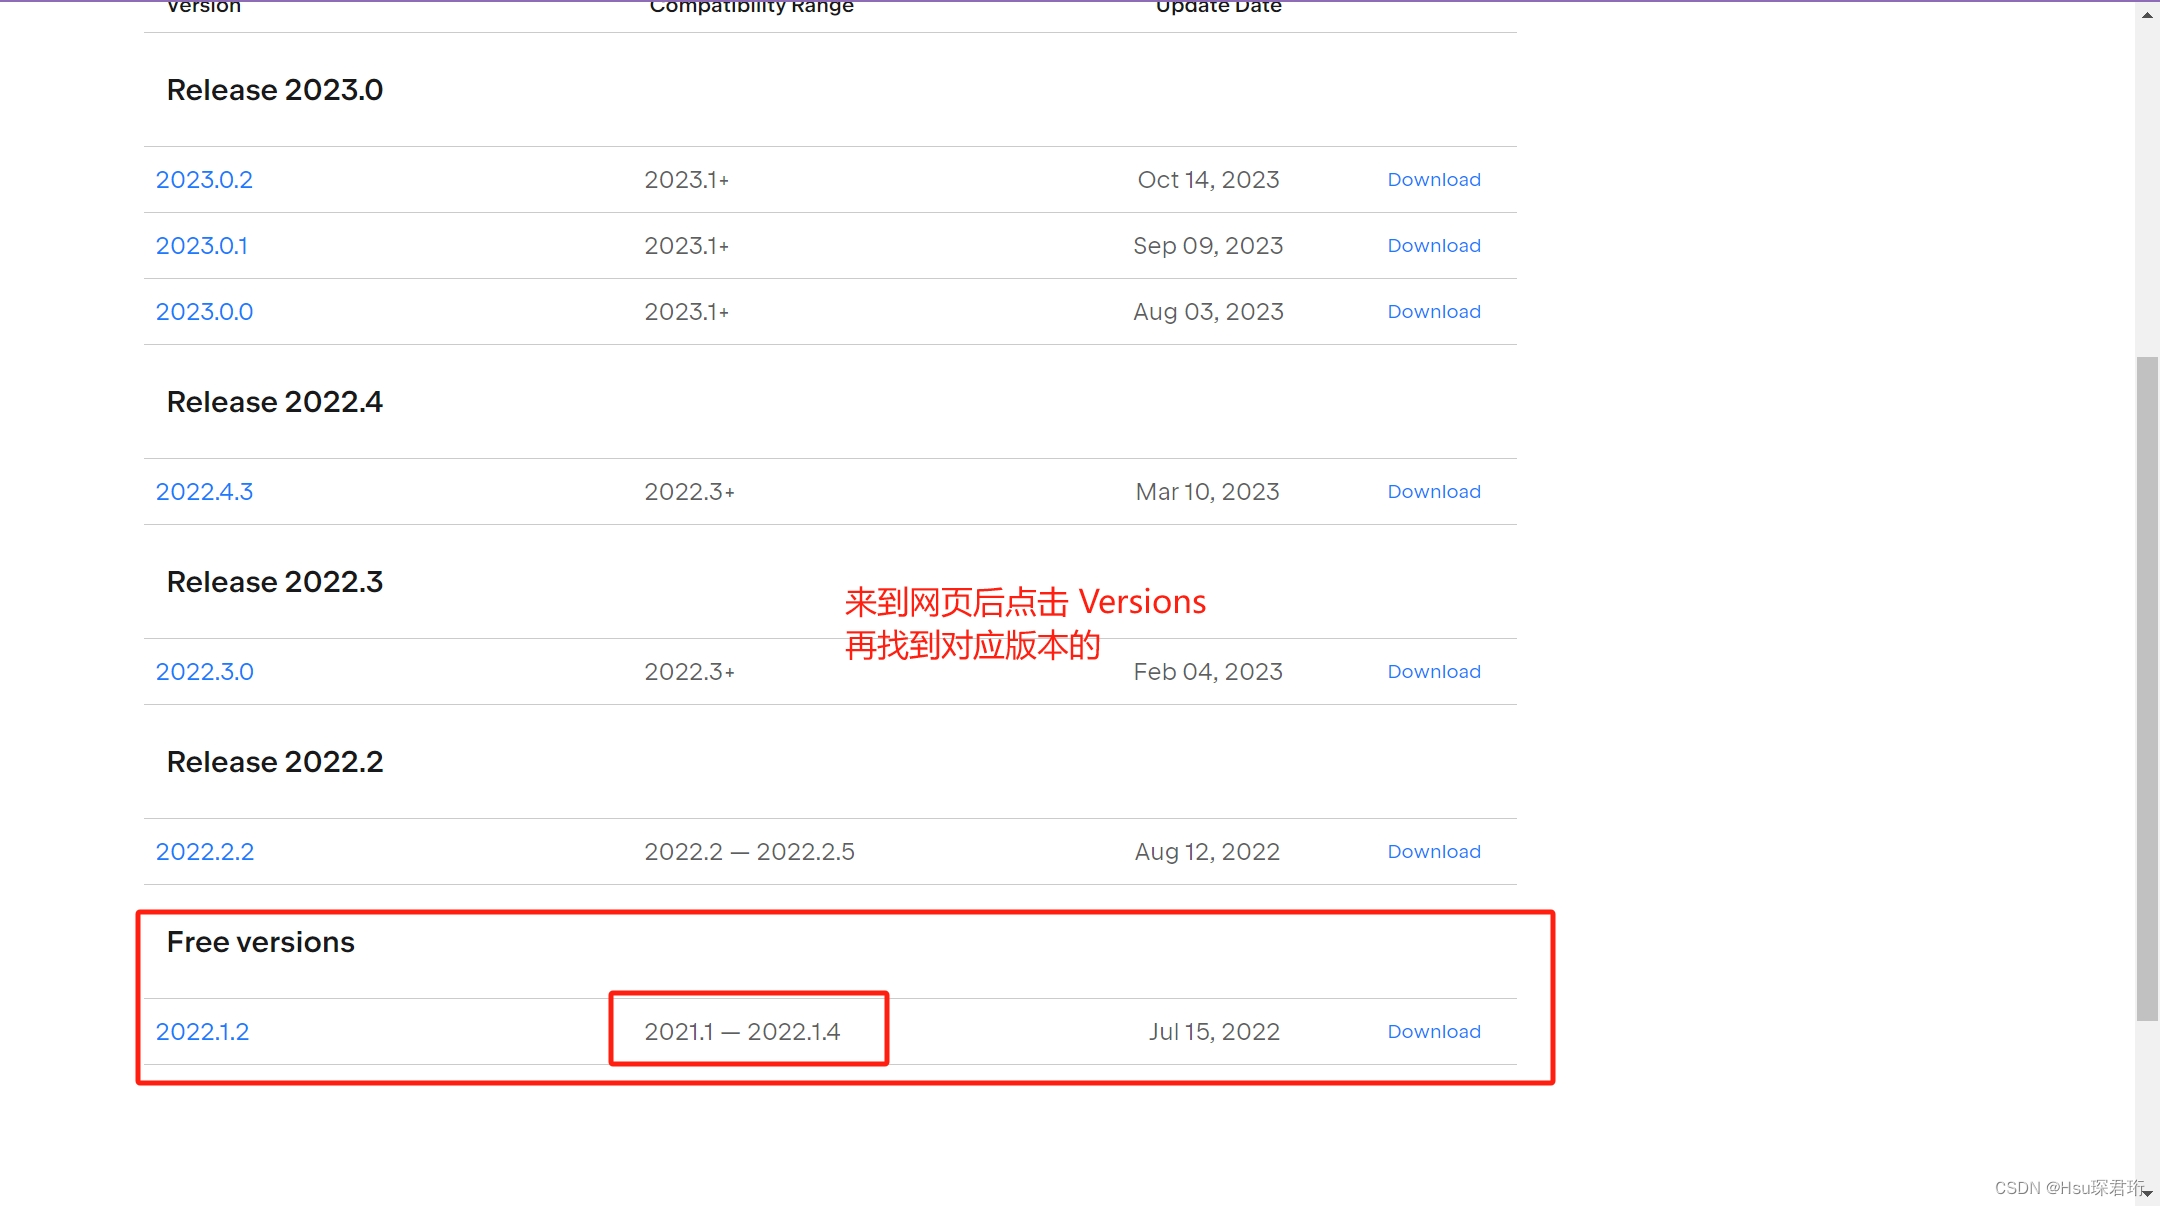Click the Free versions heading
Image resolution: width=2160 pixels, height=1206 pixels.
tap(260, 942)
